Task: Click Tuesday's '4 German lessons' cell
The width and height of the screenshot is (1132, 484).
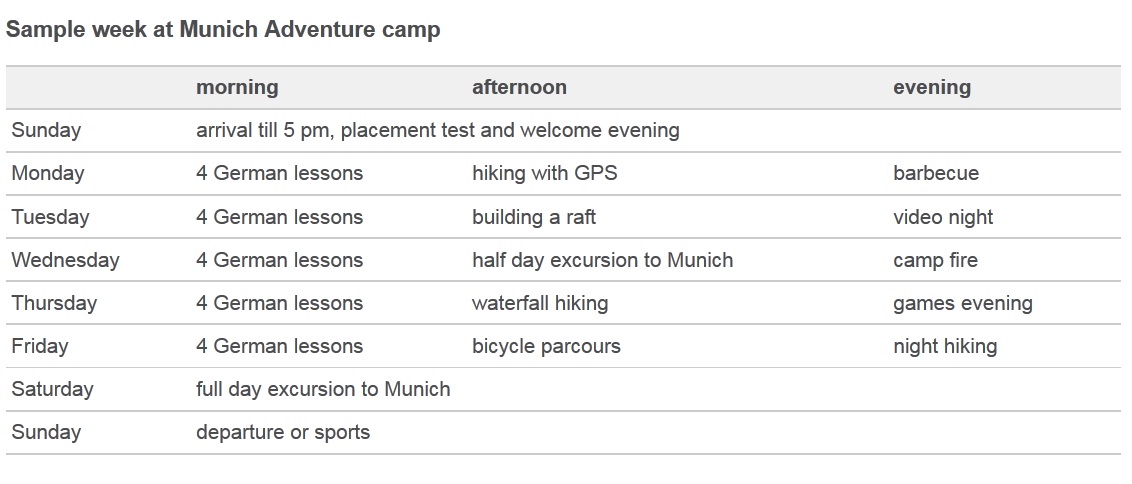Action: coord(279,217)
